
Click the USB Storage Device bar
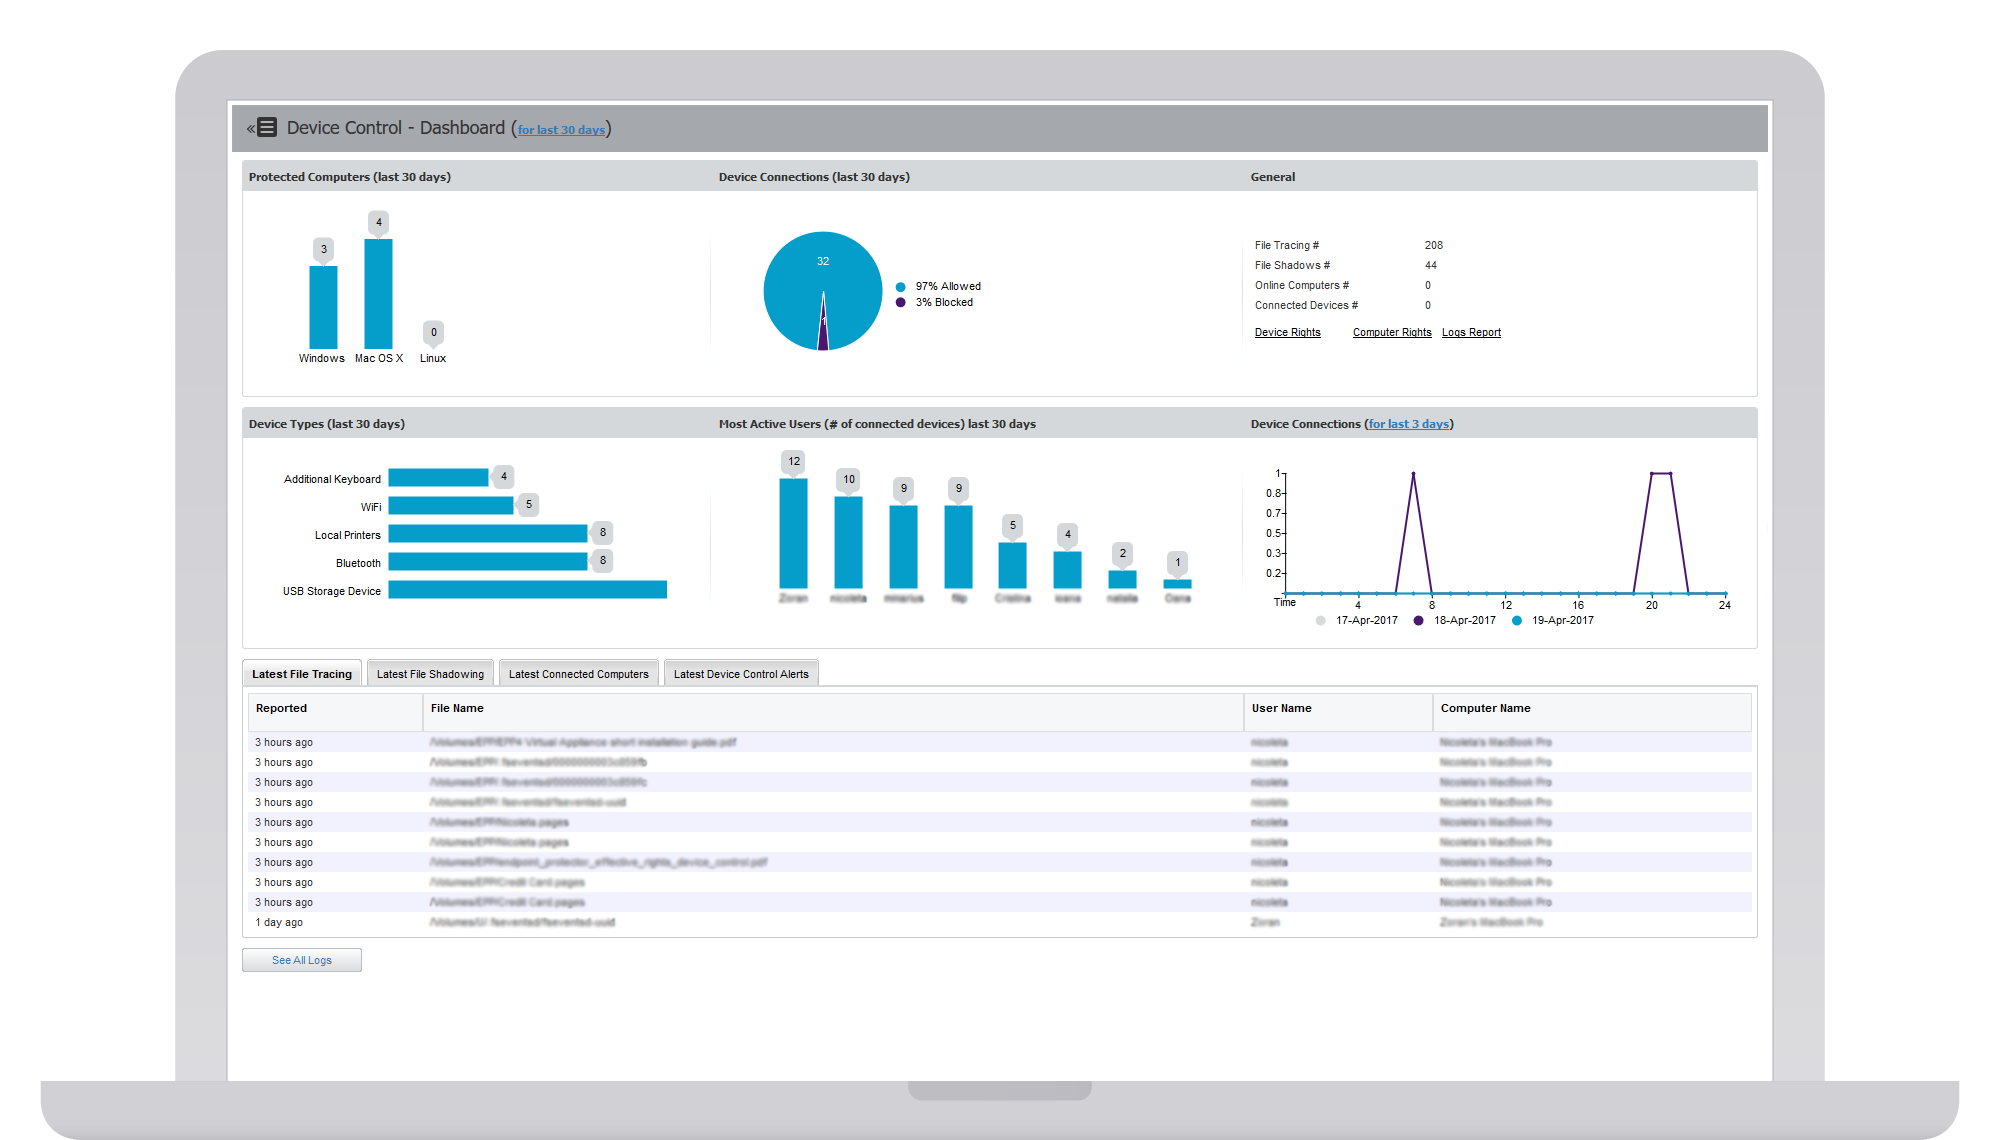pyautogui.click(x=528, y=590)
